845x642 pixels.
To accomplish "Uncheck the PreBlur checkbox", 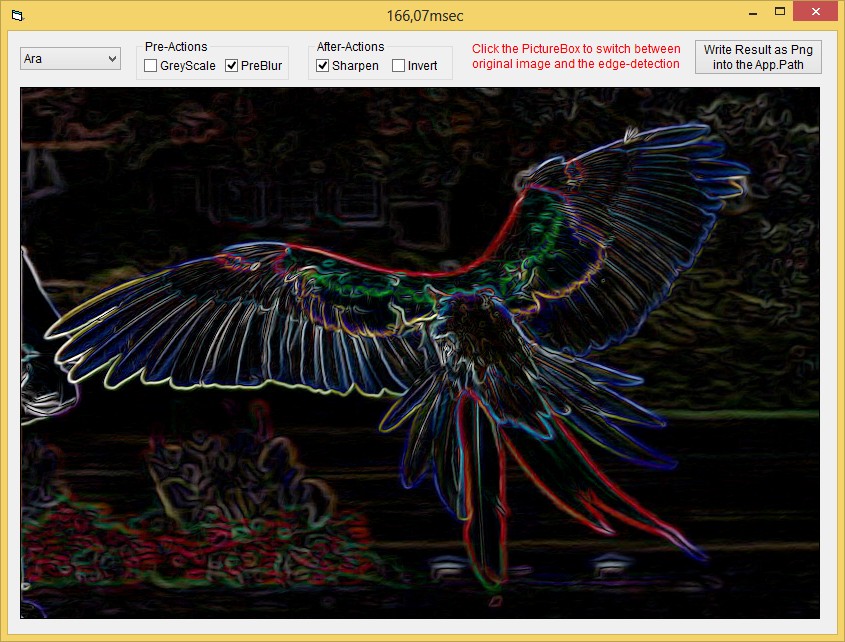I will click(x=232, y=66).
